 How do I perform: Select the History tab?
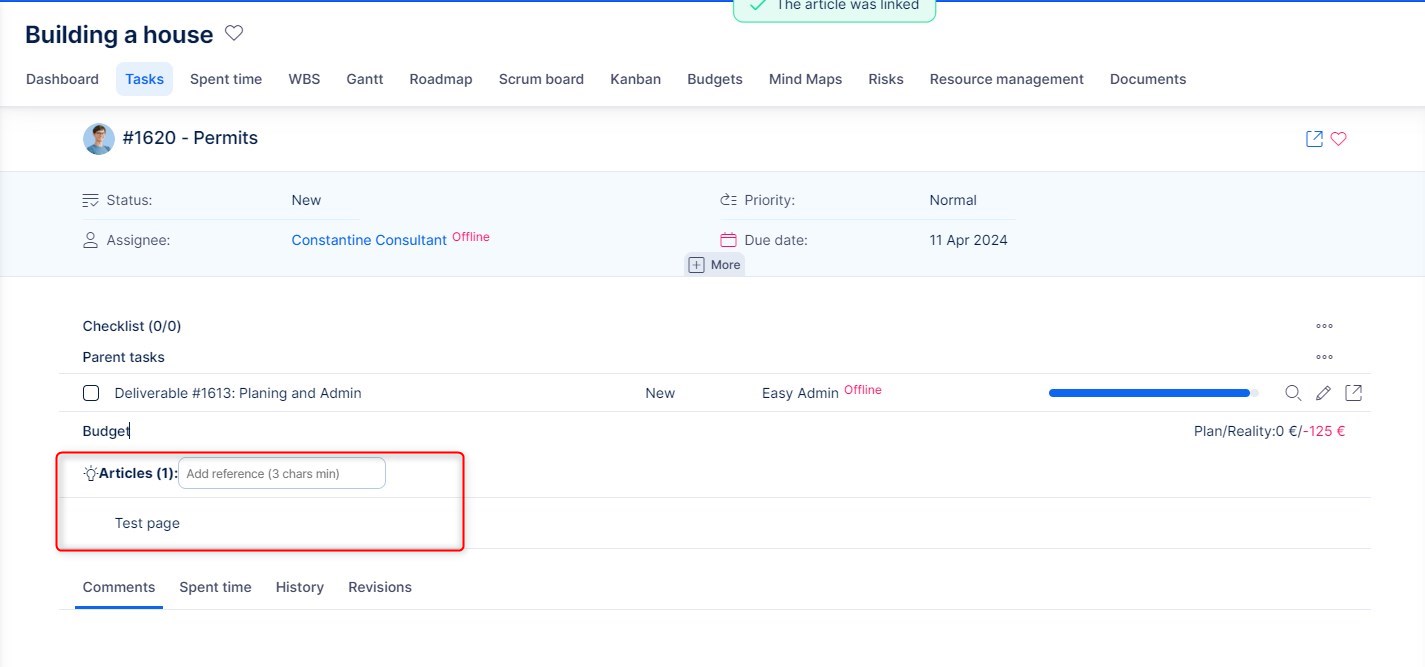[299, 587]
